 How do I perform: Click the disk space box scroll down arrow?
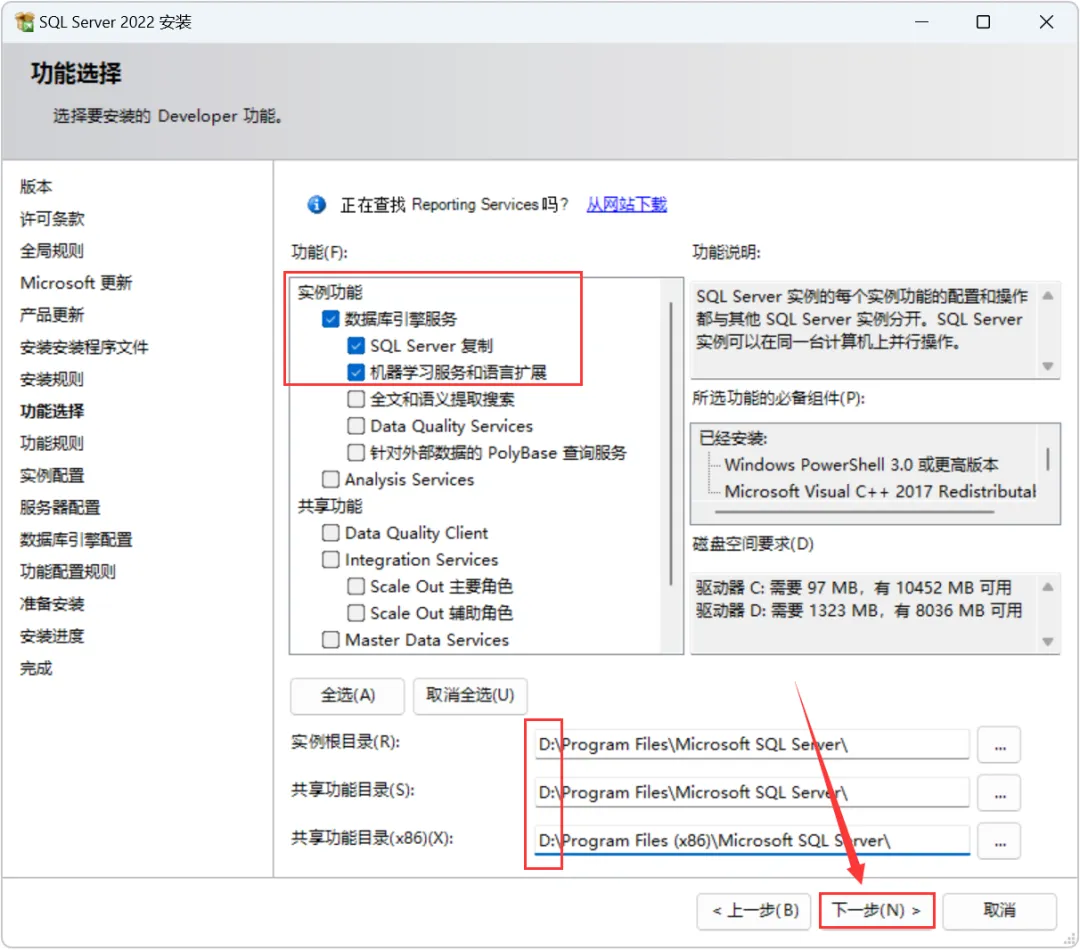[1048, 642]
